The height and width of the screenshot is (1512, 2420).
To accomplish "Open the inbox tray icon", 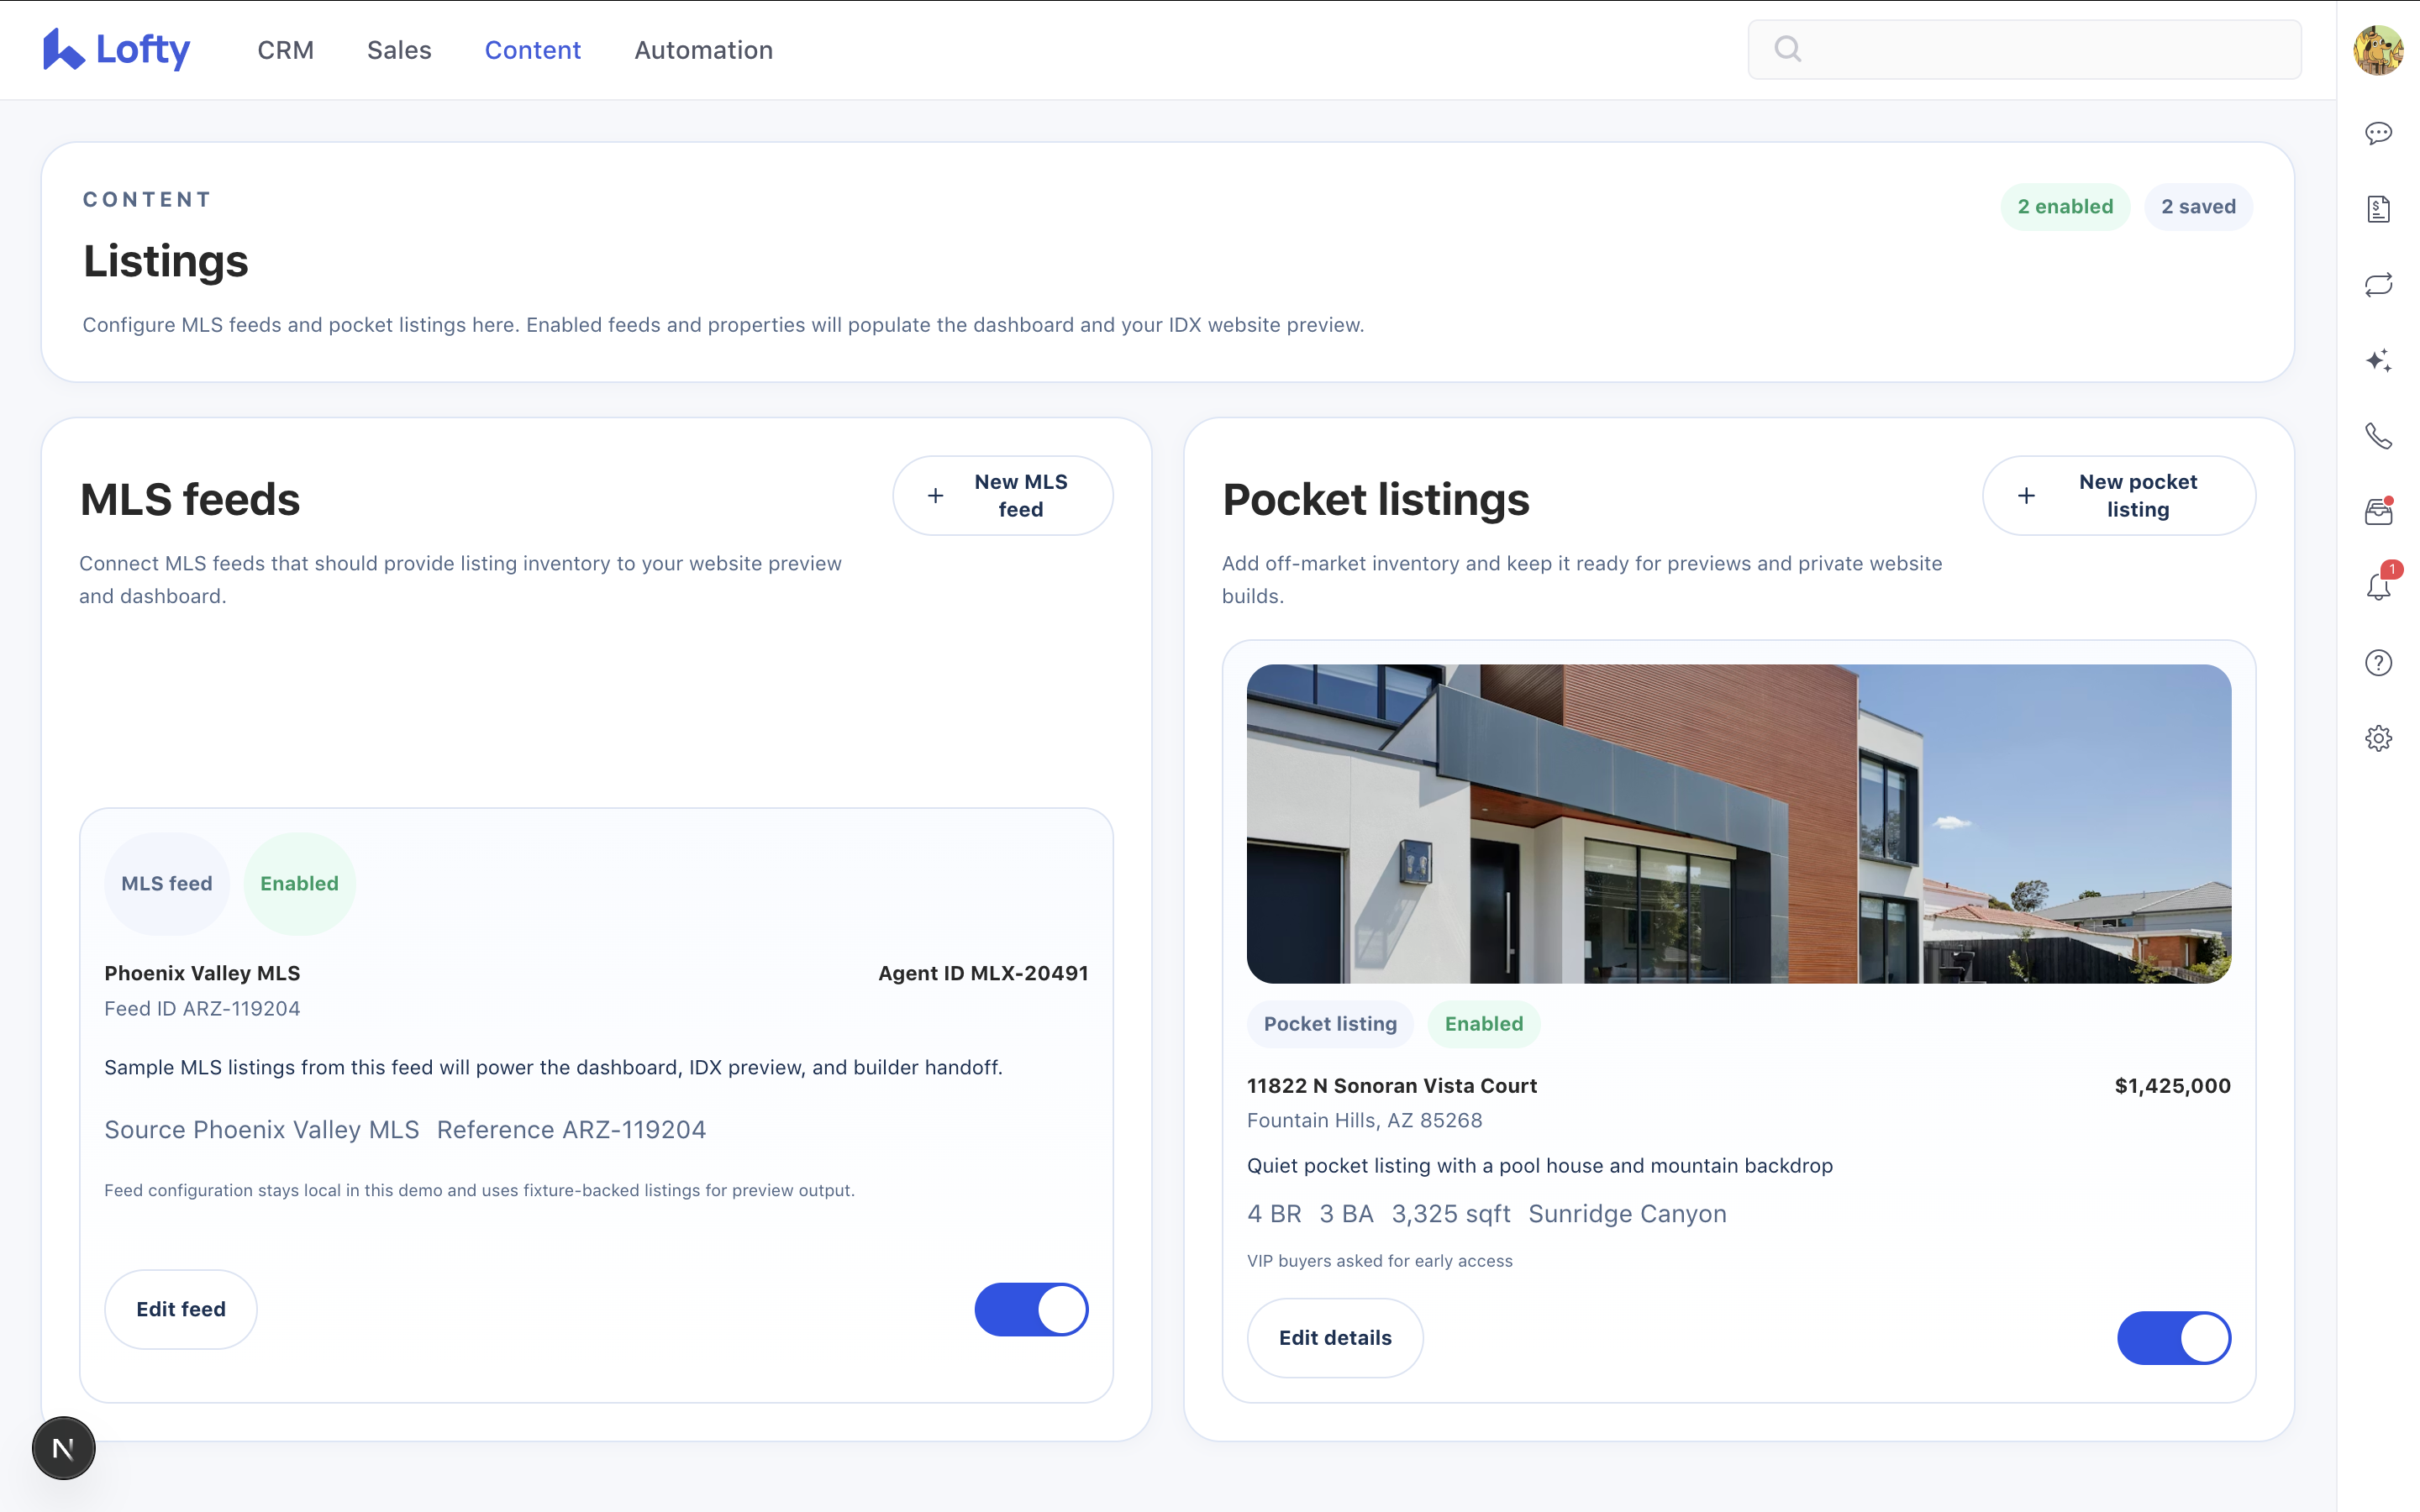I will pyautogui.click(x=2378, y=512).
